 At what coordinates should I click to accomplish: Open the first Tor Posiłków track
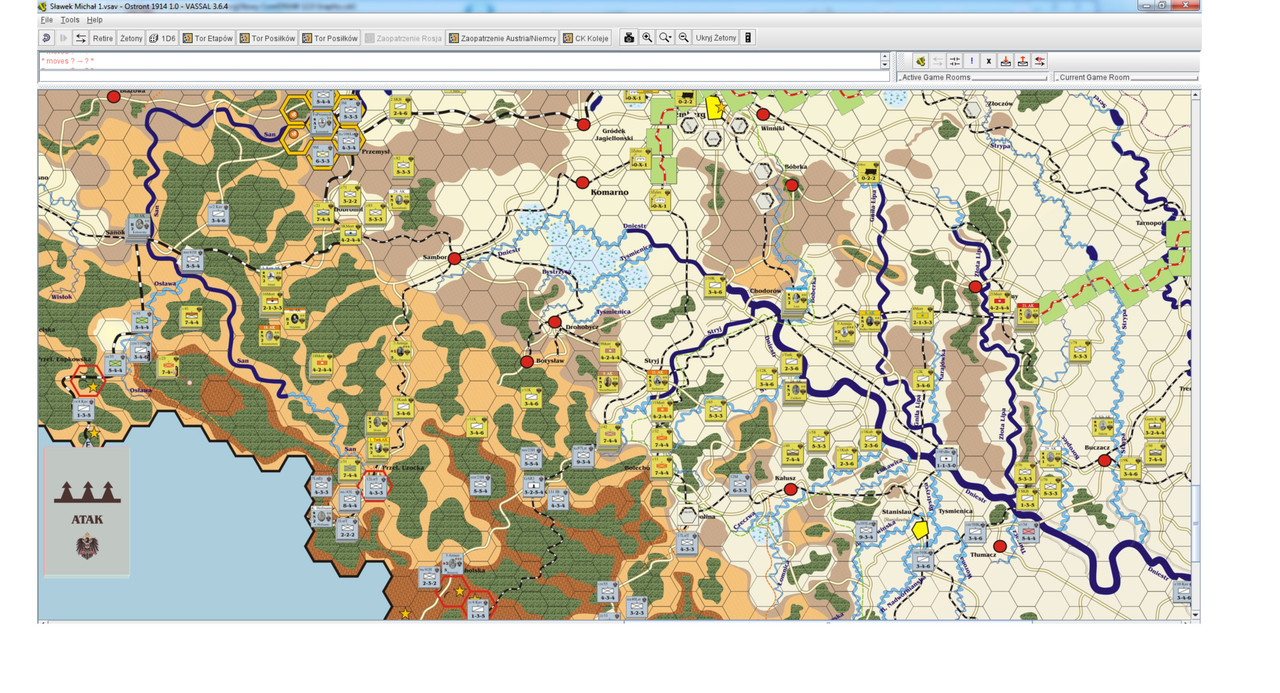click(x=268, y=38)
